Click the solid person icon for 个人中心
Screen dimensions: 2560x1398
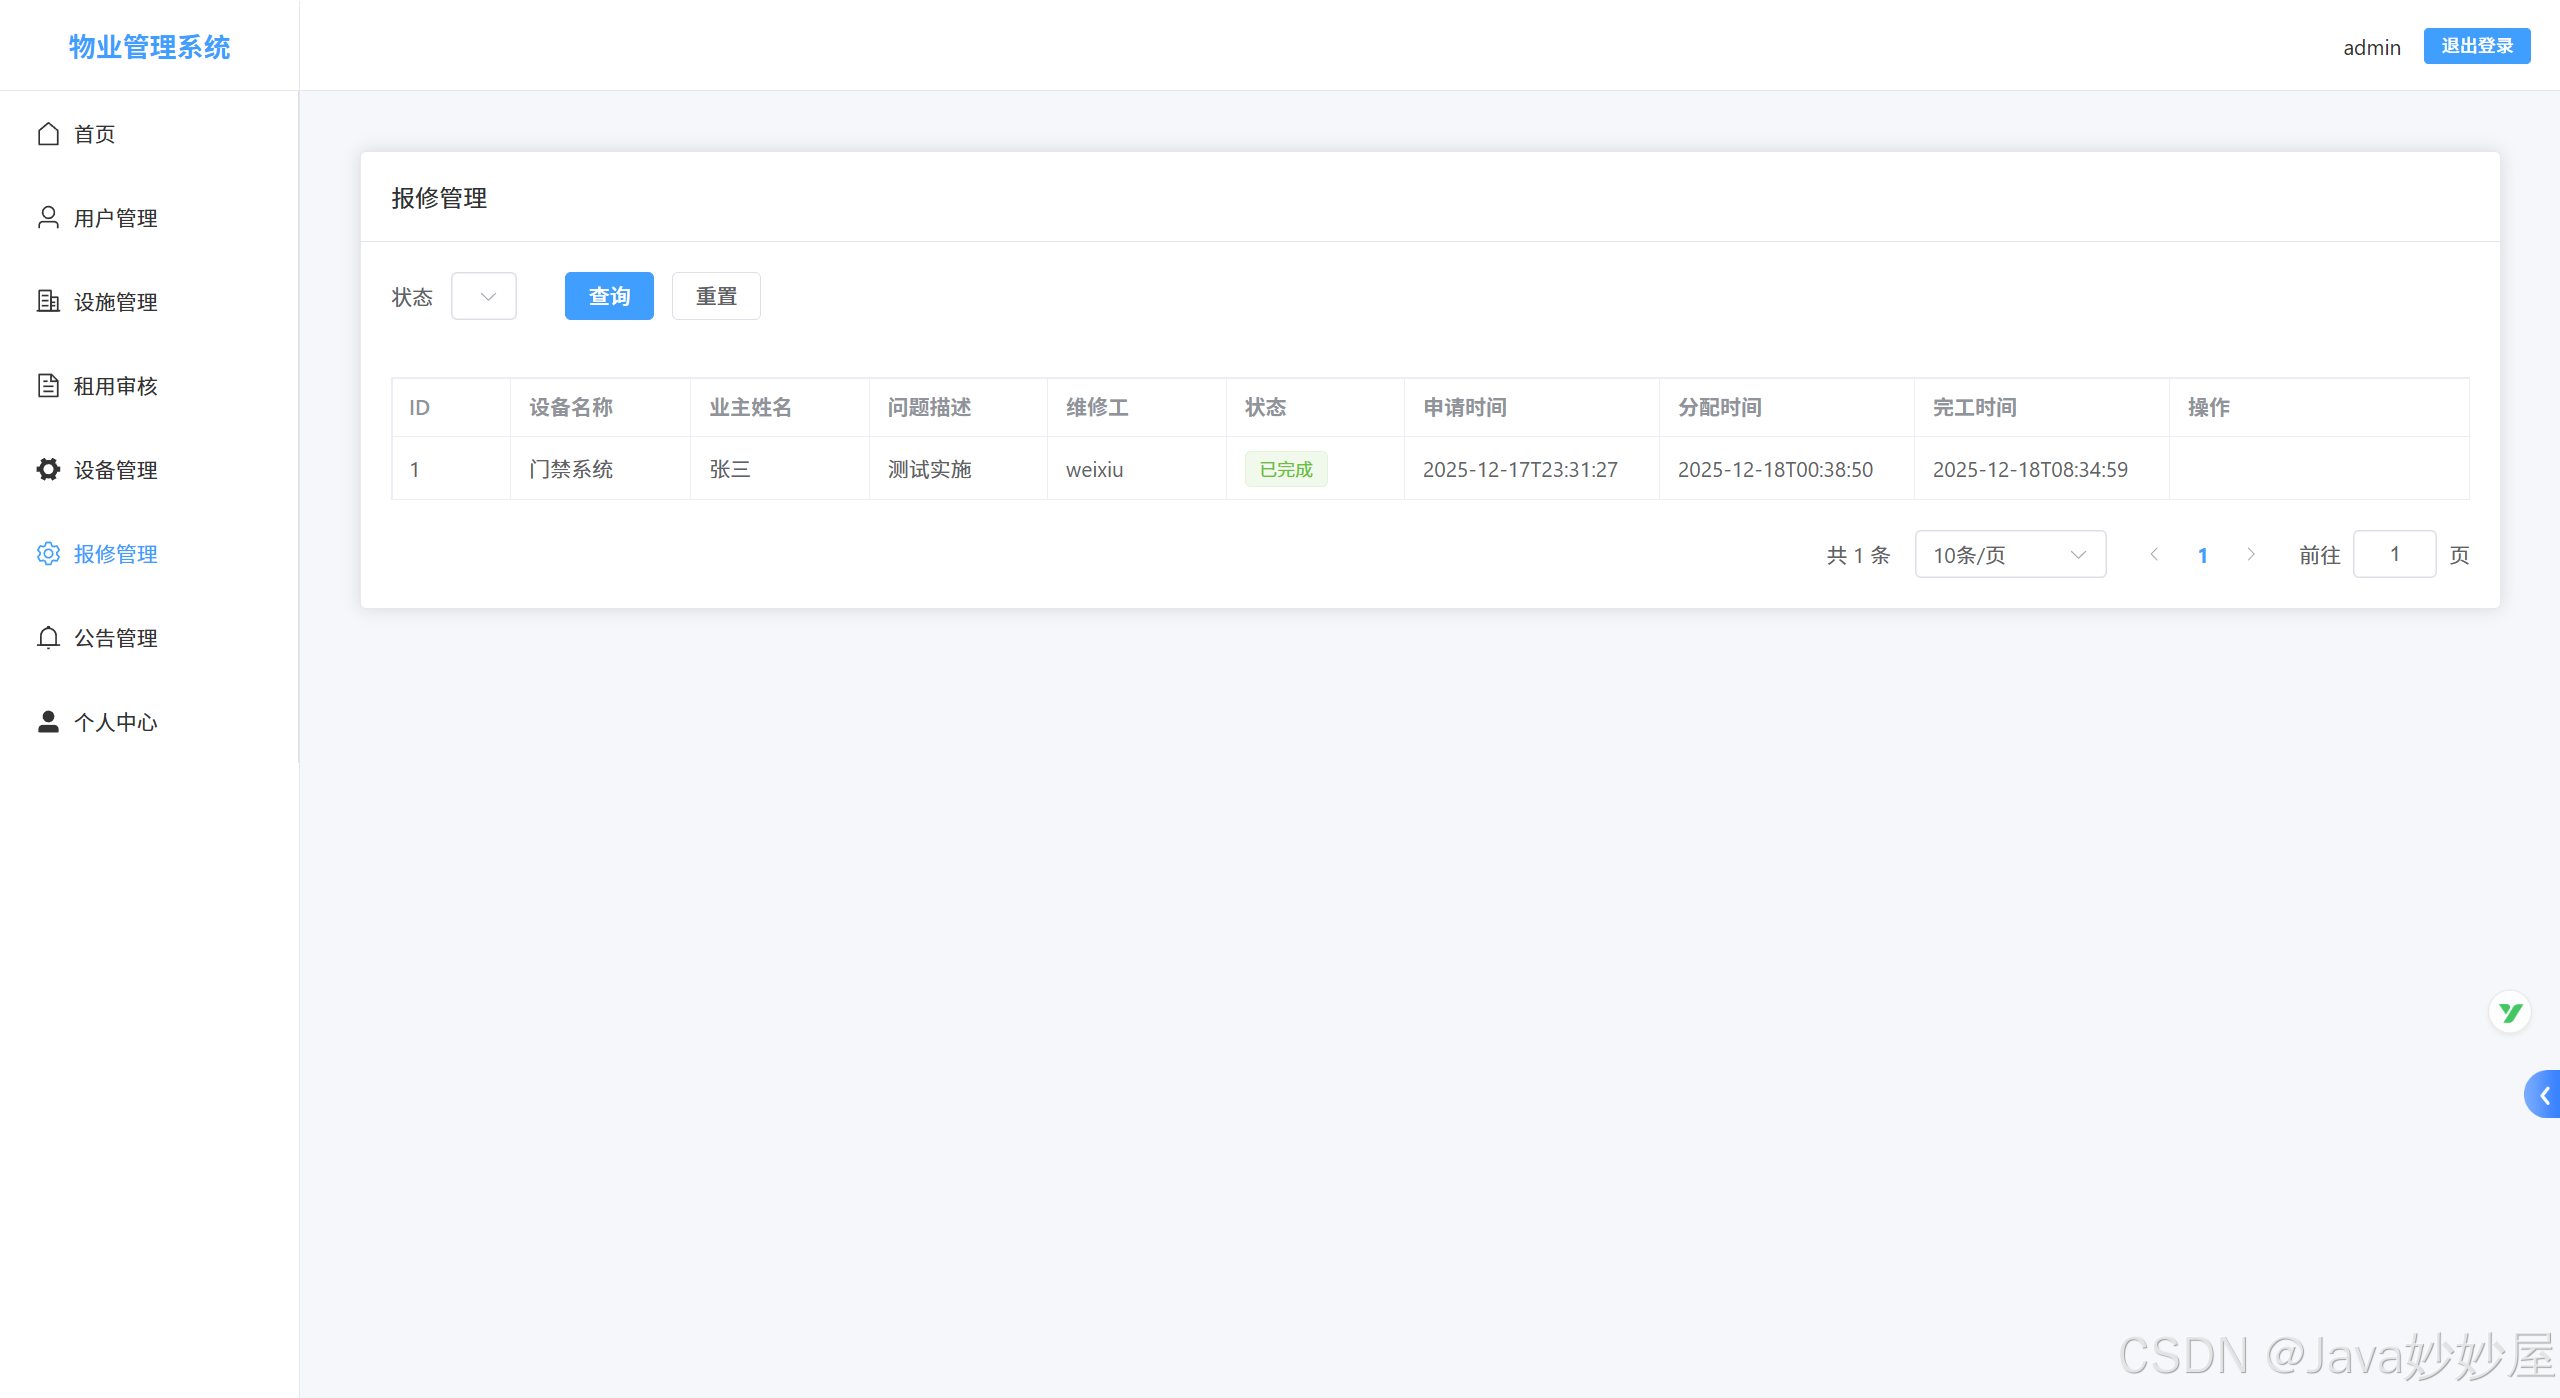(48, 721)
